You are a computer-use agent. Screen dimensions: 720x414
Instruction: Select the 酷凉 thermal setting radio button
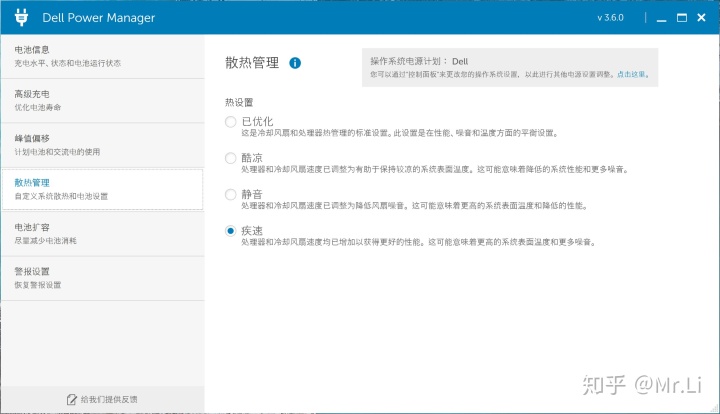click(x=231, y=158)
